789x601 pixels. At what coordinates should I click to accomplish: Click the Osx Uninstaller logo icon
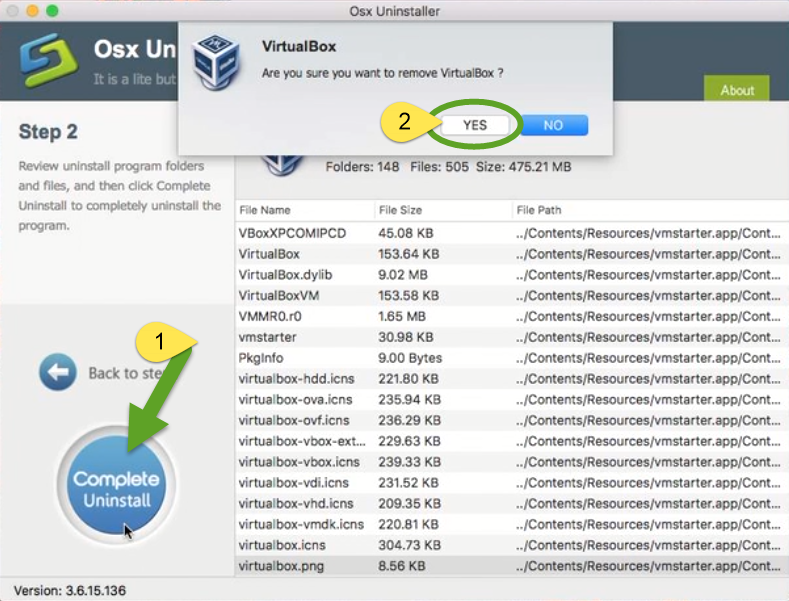click(x=49, y=60)
